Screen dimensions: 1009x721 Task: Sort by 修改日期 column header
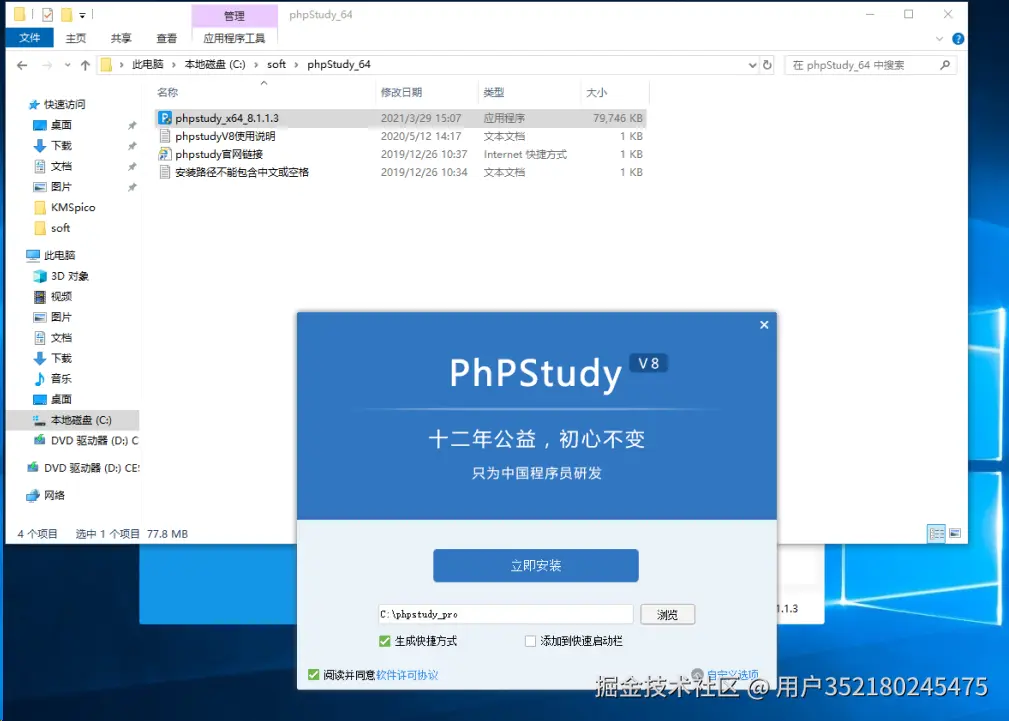[402, 93]
